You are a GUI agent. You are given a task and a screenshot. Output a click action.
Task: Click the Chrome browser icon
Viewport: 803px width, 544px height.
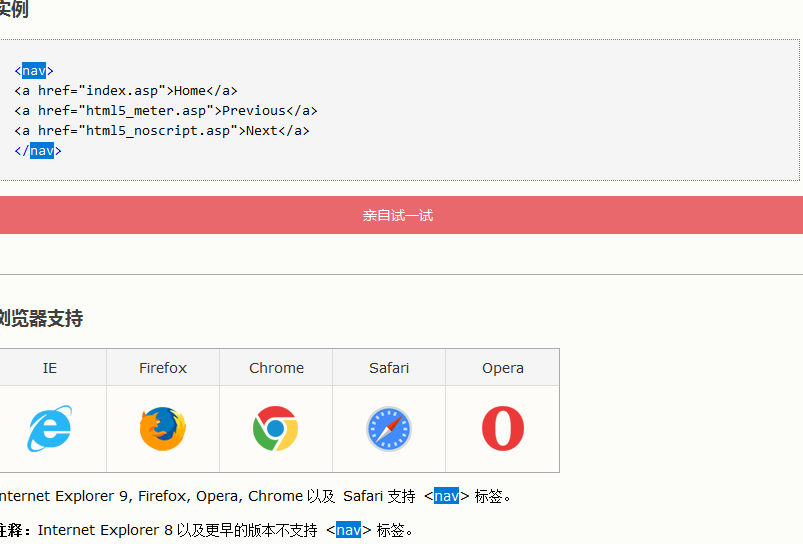click(x=276, y=429)
